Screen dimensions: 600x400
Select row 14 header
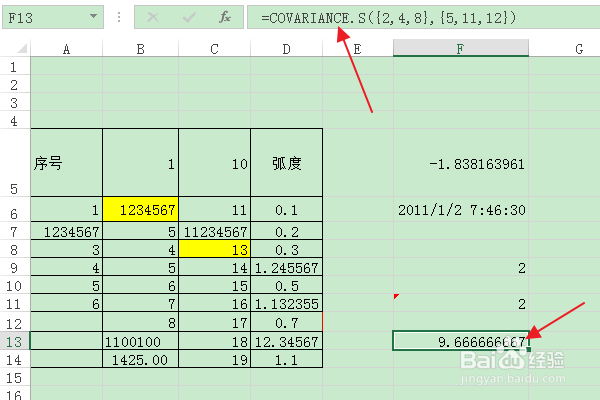(15, 359)
